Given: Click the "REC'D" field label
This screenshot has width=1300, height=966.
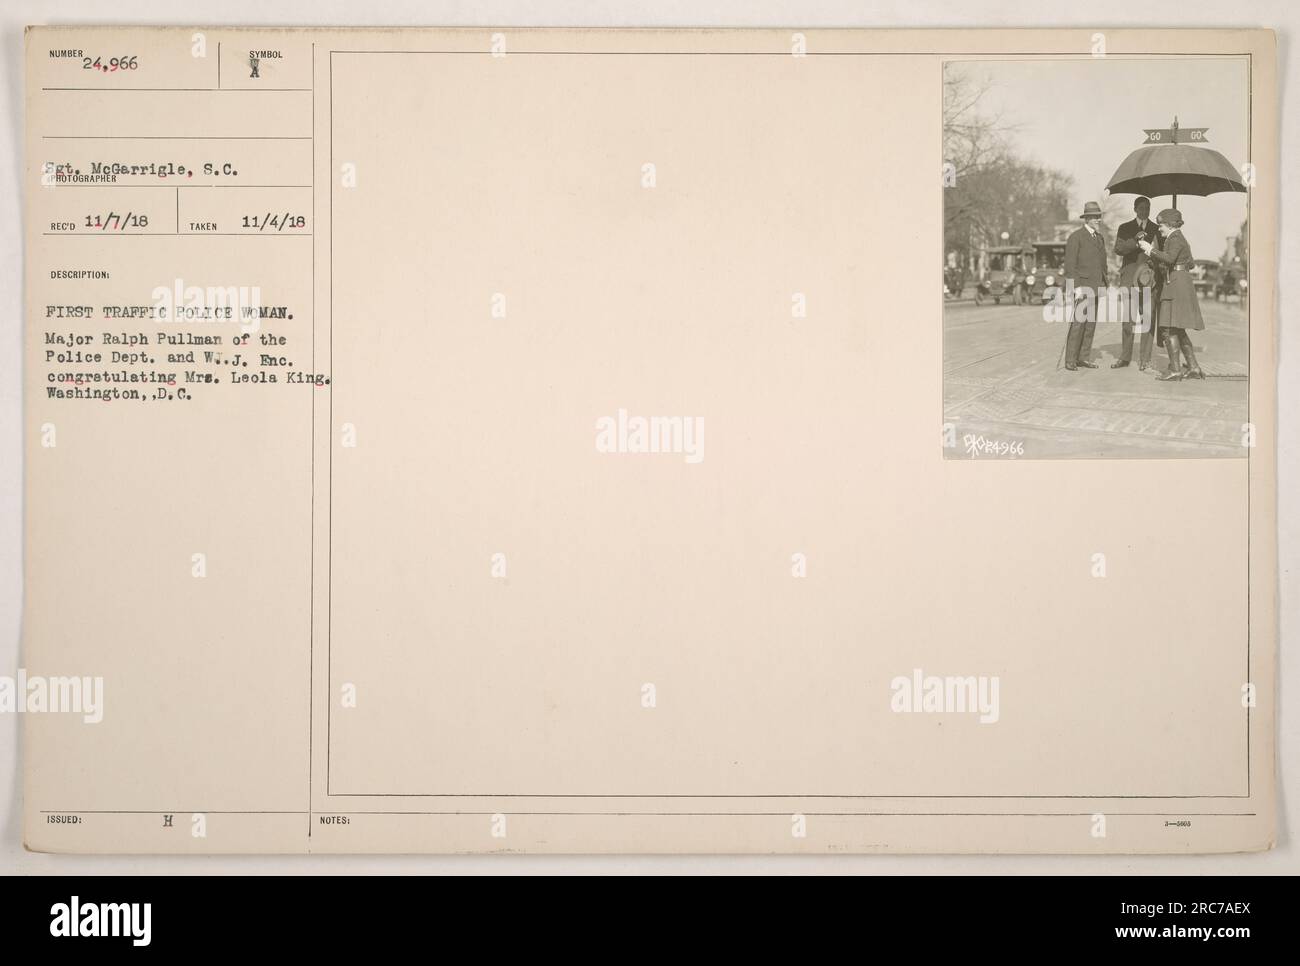Looking at the screenshot, I should coord(62,229).
